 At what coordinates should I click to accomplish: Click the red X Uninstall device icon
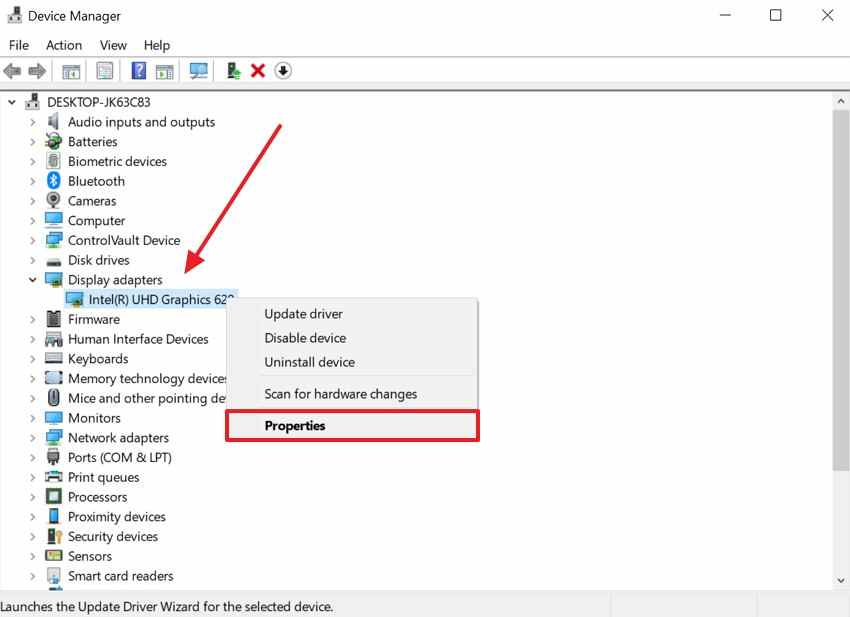pyautogui.click(x=258, y=70)
